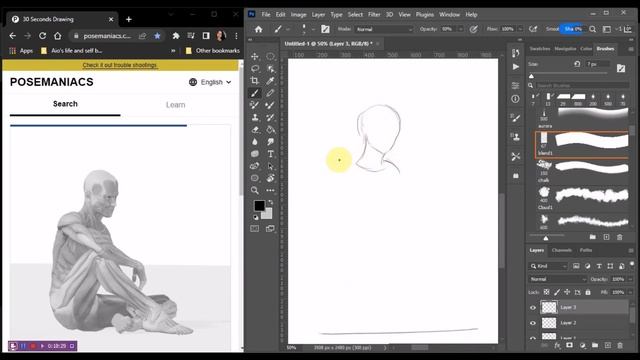640x360 pixels.
Task: Open the Layer menu
Action: 318,14
